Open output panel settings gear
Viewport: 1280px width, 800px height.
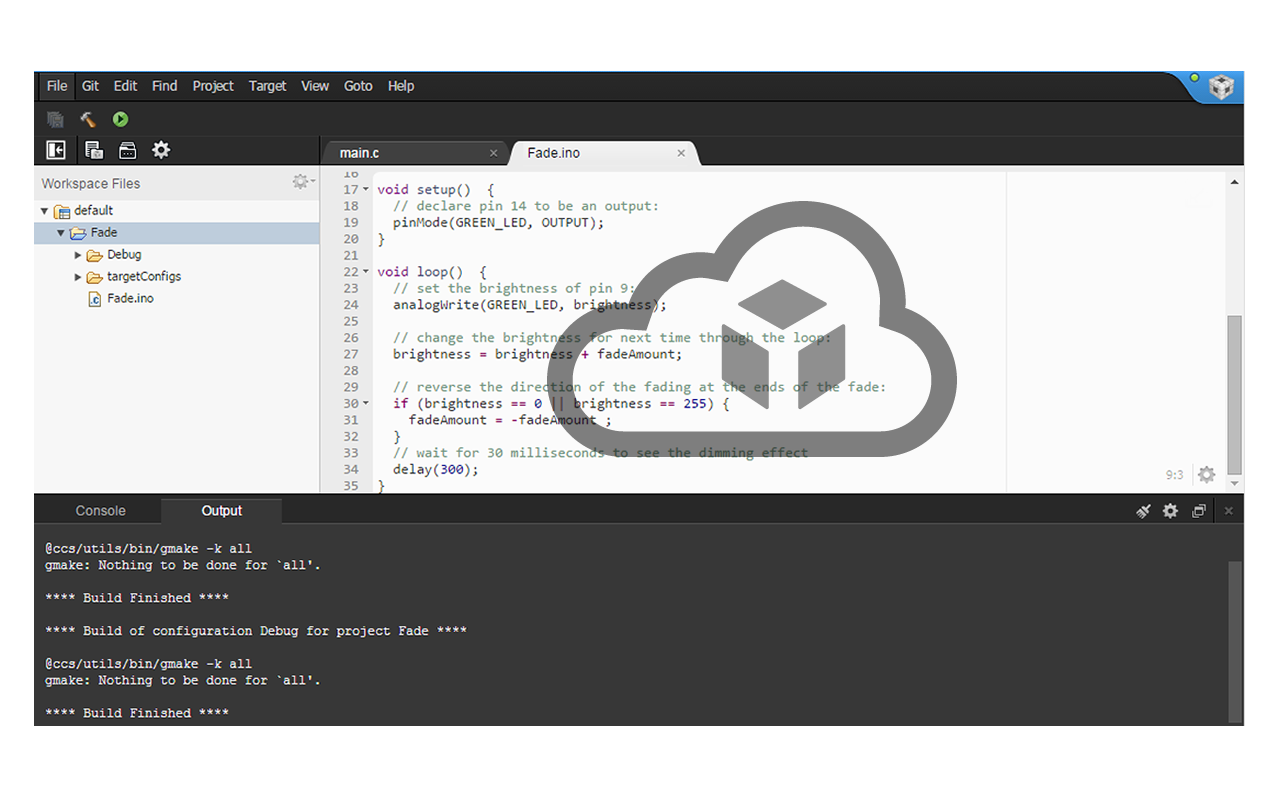(x=1170, y=511)
